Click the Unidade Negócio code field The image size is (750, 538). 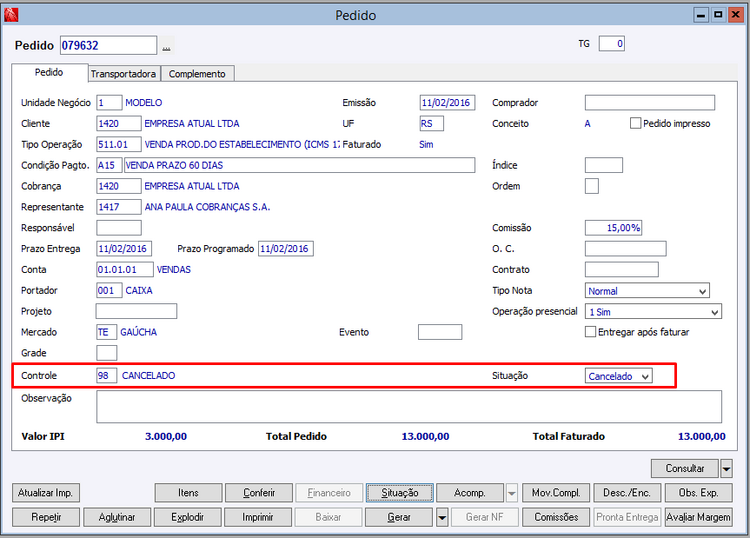click(109, 103)
